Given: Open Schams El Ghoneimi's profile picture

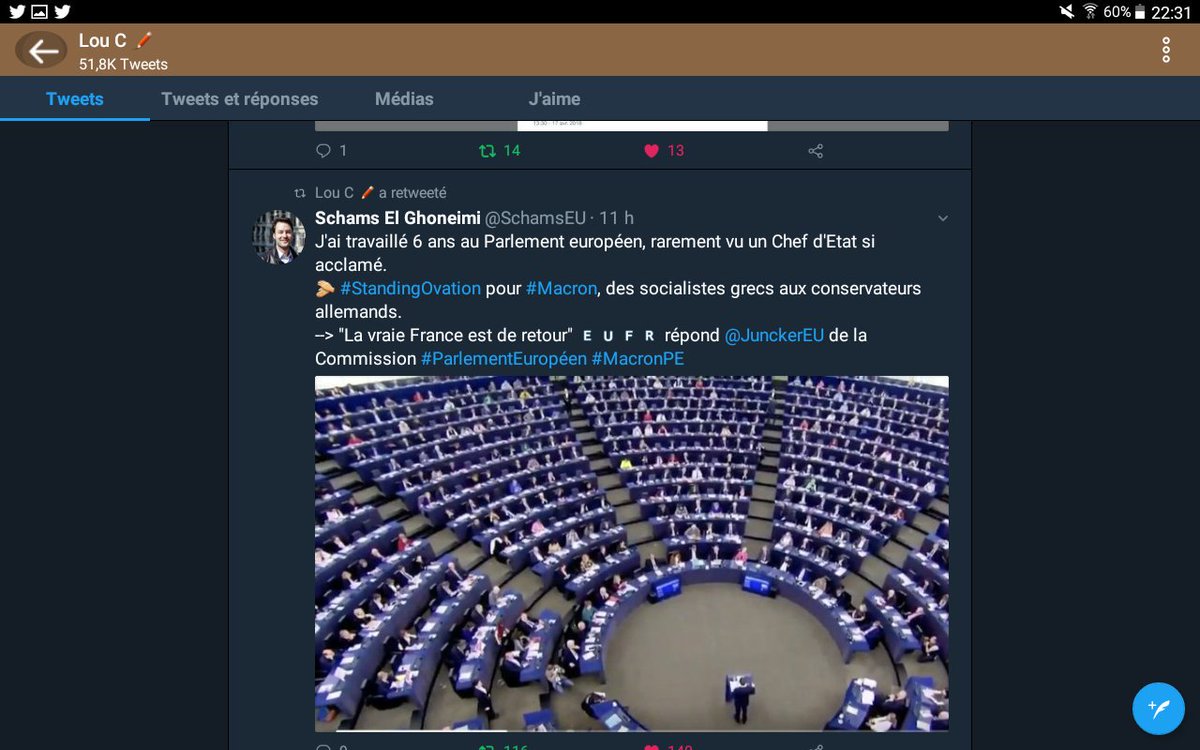Looking at the screenshot, I should tap(279, 237).
